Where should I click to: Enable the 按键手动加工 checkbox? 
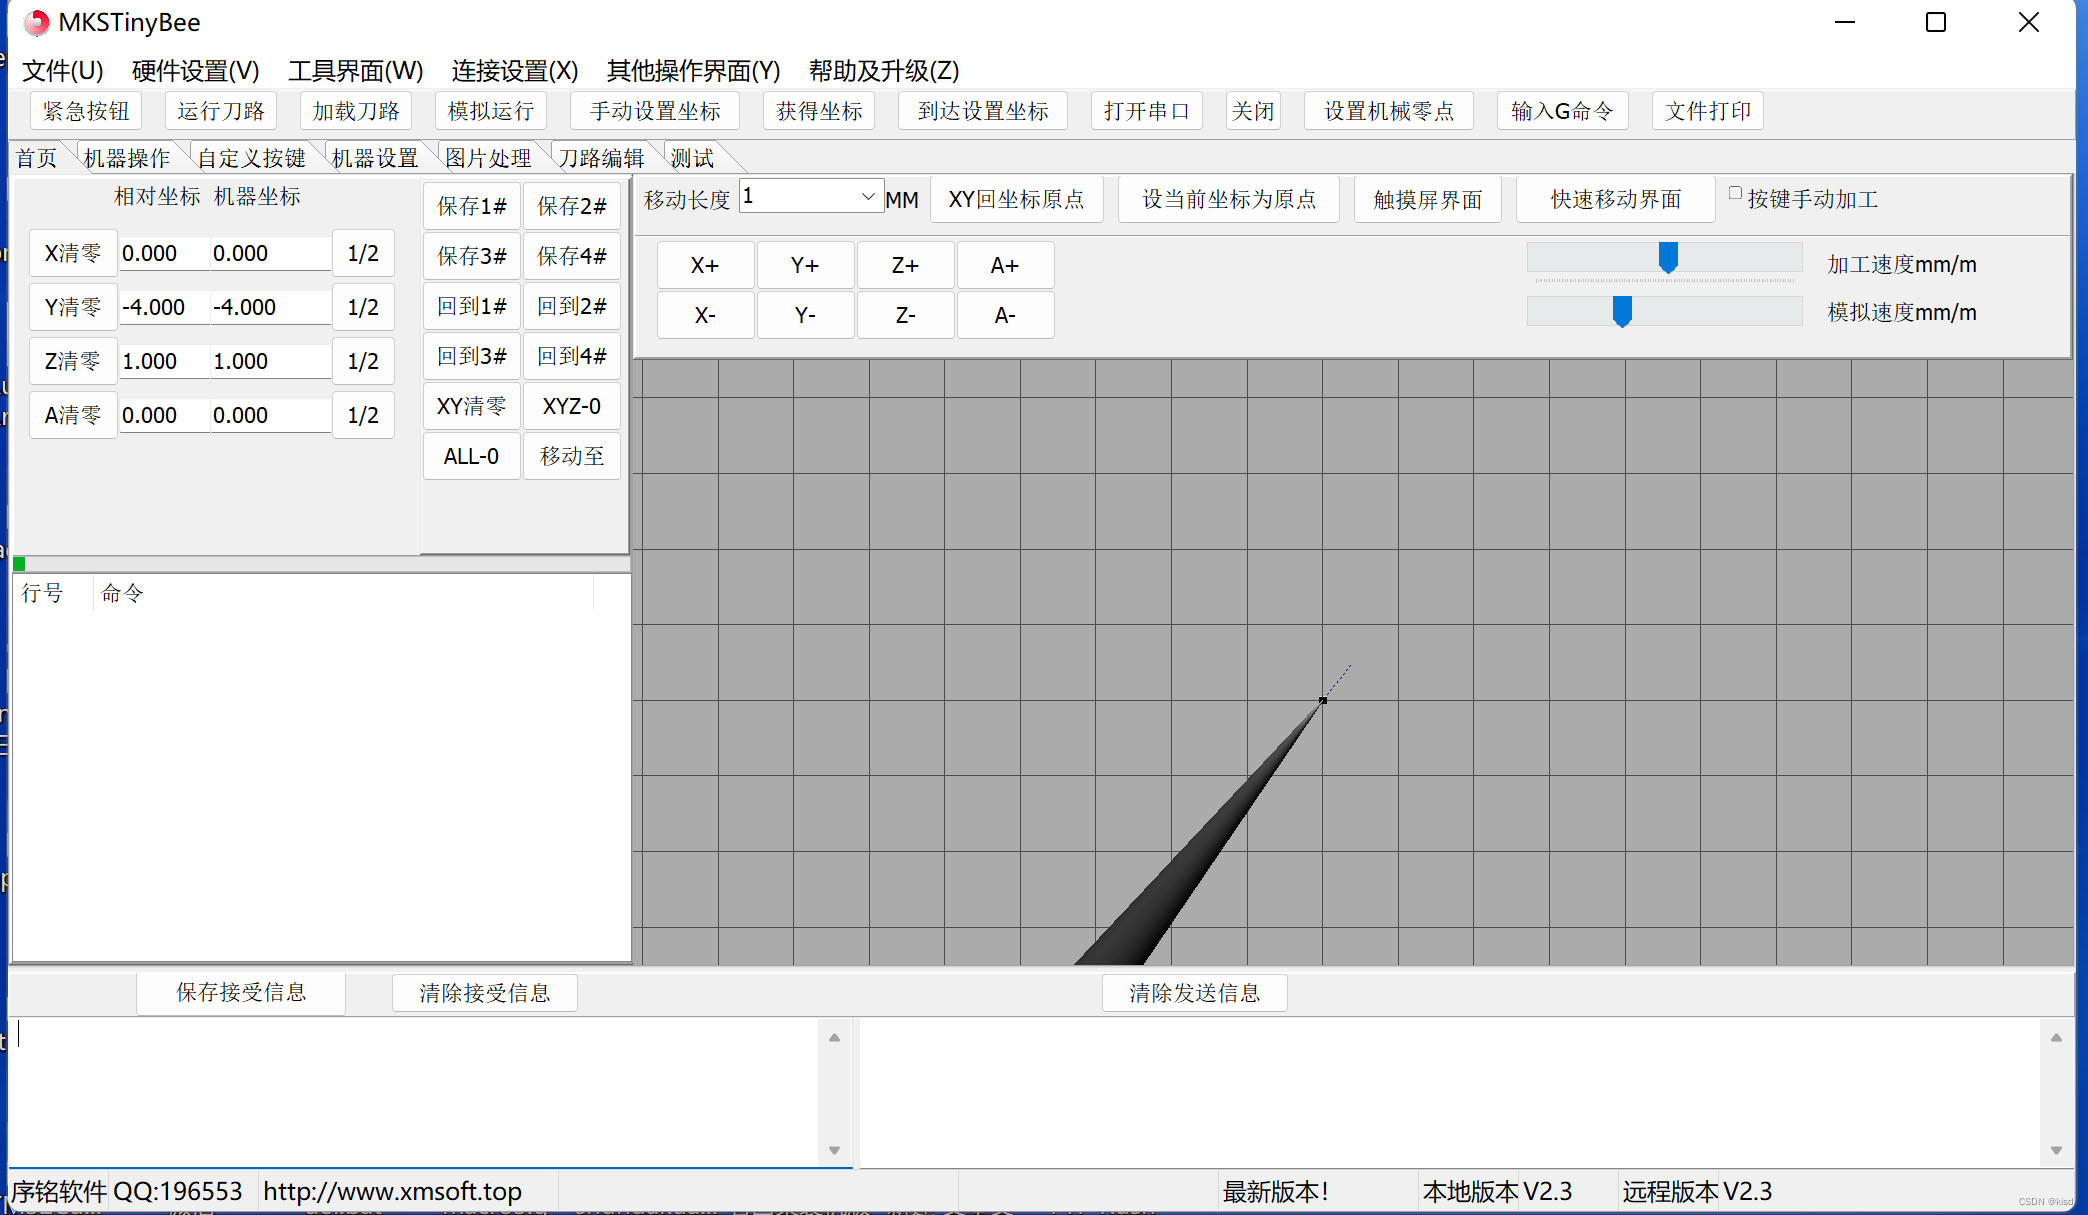(x=1736, y=192)
